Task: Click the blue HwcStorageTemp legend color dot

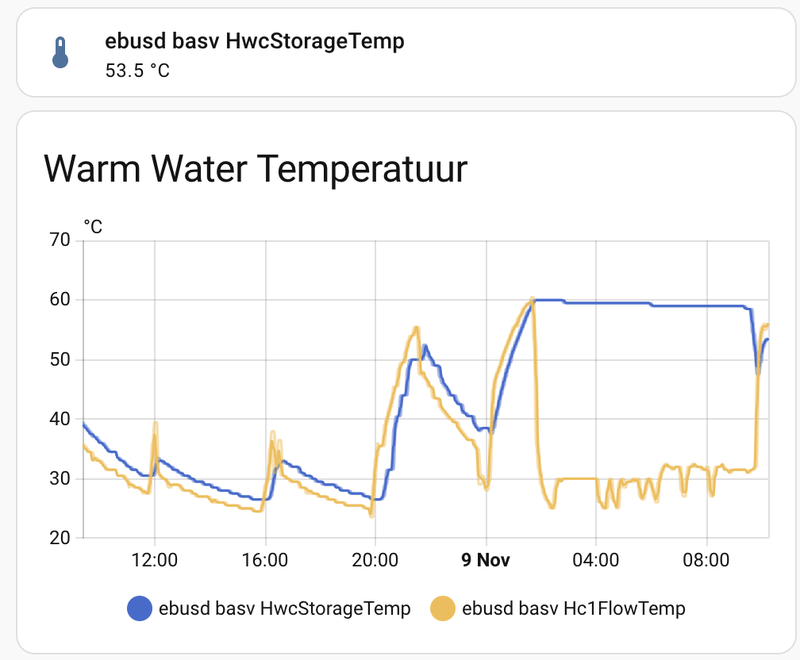Action: [140, 607]
